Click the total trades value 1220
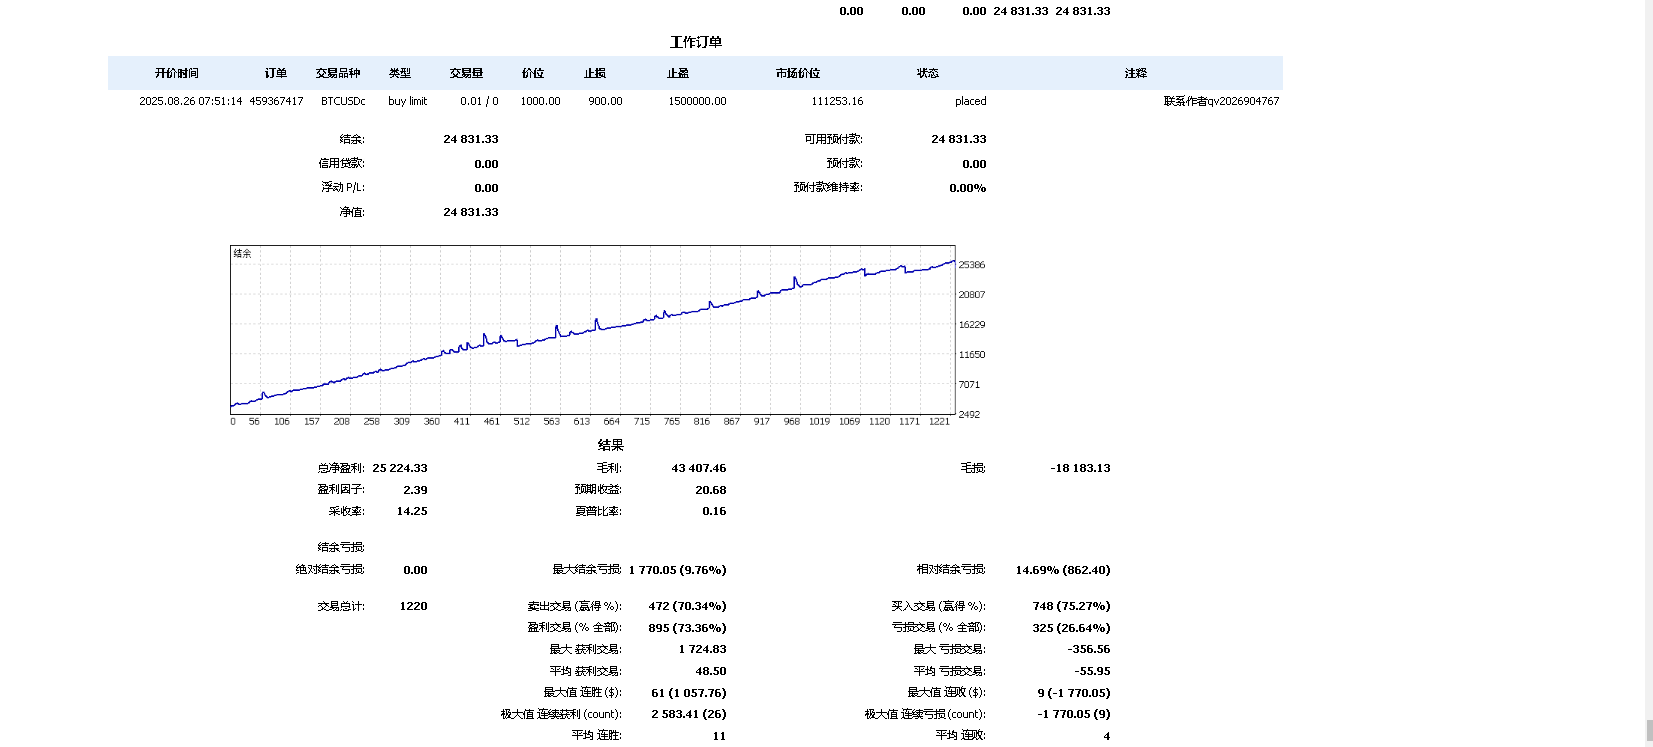This screenshot has height=747, width=1653. click(x=413, y=606)
